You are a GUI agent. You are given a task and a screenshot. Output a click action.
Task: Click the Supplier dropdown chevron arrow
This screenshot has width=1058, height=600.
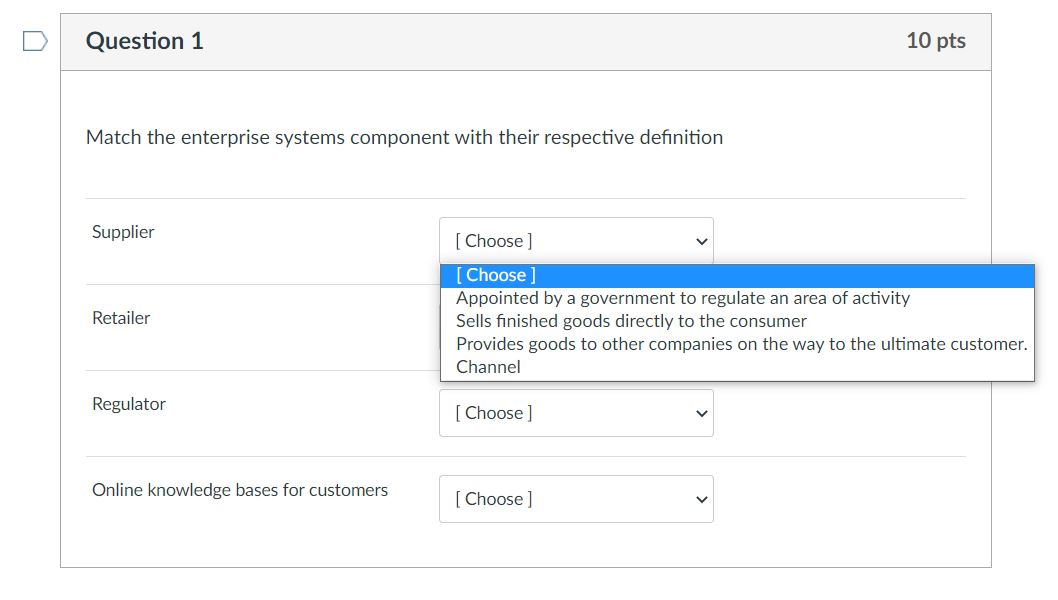tap(699, 240)
